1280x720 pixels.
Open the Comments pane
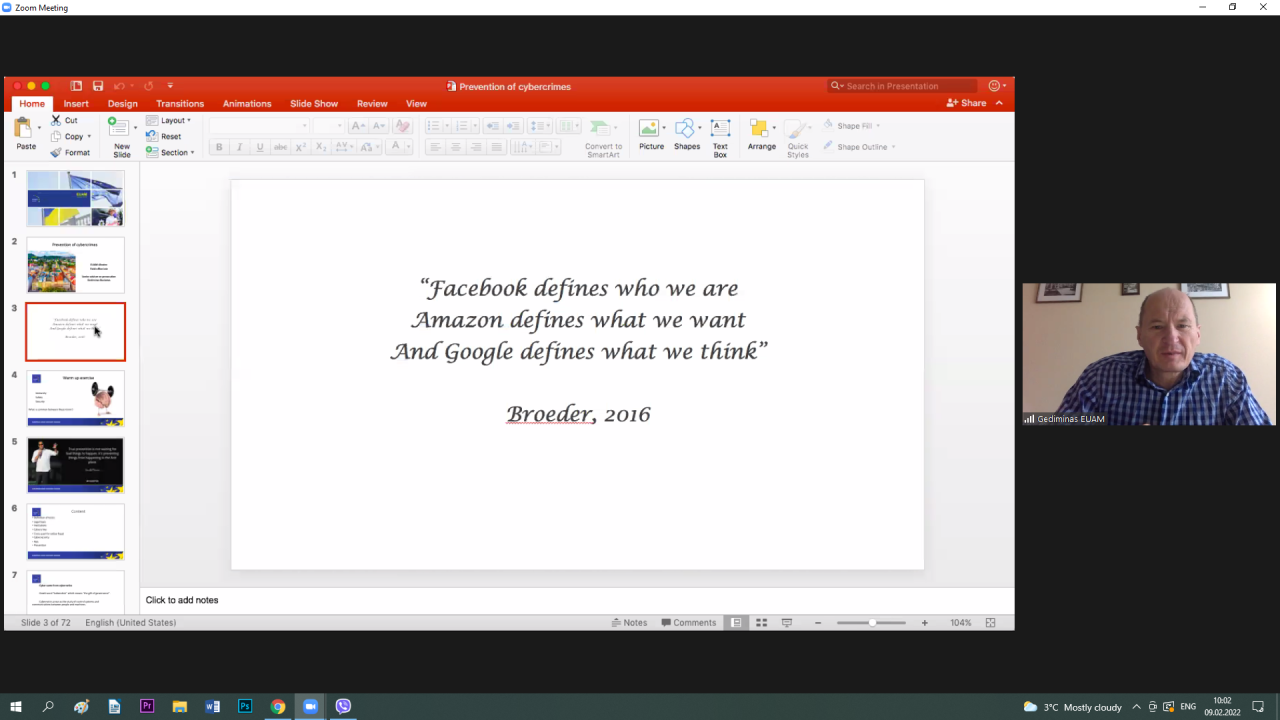pyautogui.click(x=688, y=622)
